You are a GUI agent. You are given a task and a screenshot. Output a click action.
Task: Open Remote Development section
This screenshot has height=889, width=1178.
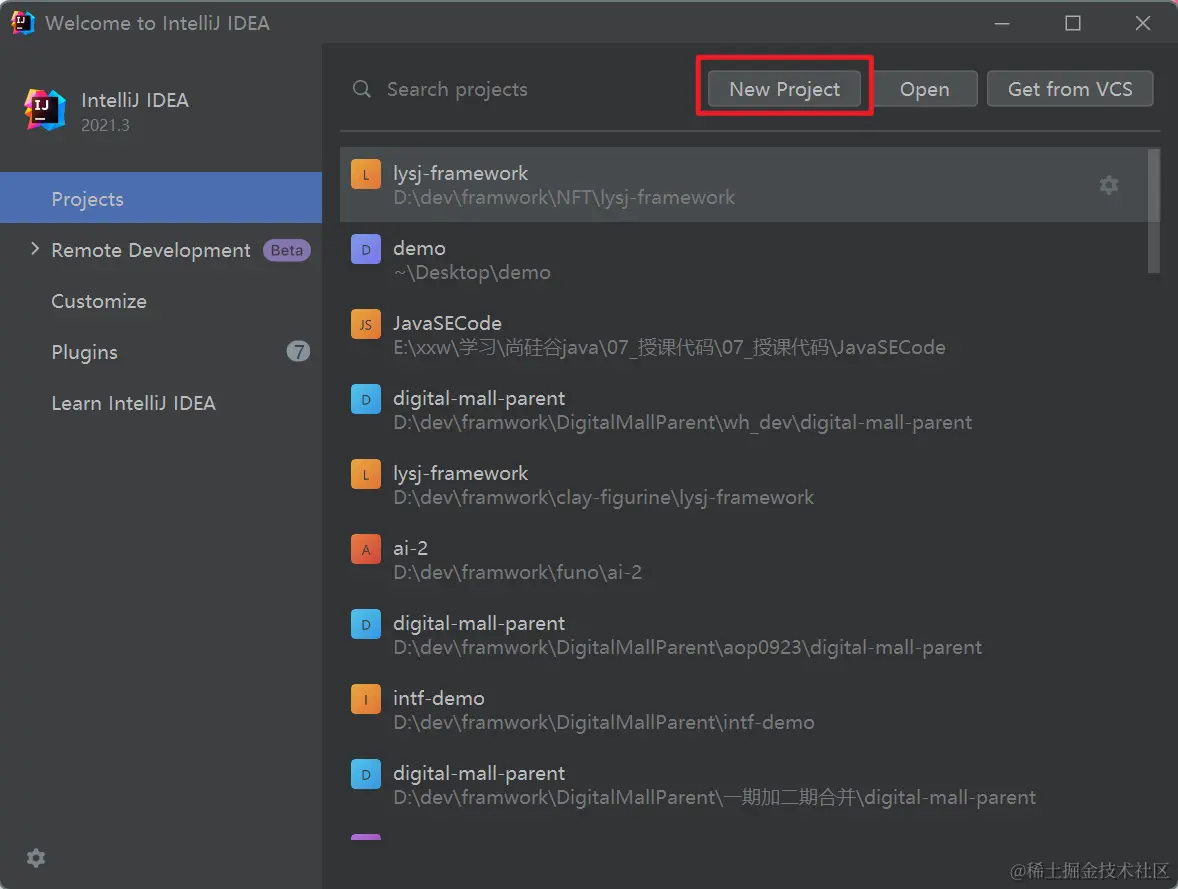coord(150,250)
